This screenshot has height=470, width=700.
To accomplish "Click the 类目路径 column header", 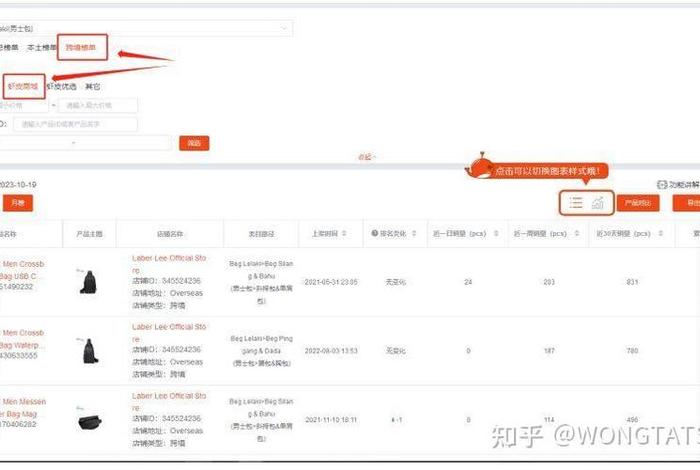I will coord(261,234).
